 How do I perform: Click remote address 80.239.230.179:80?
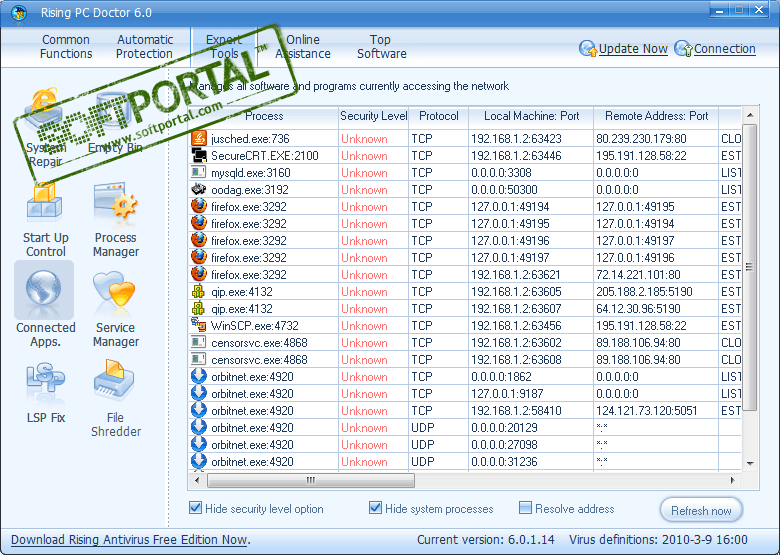click(641, 139)
